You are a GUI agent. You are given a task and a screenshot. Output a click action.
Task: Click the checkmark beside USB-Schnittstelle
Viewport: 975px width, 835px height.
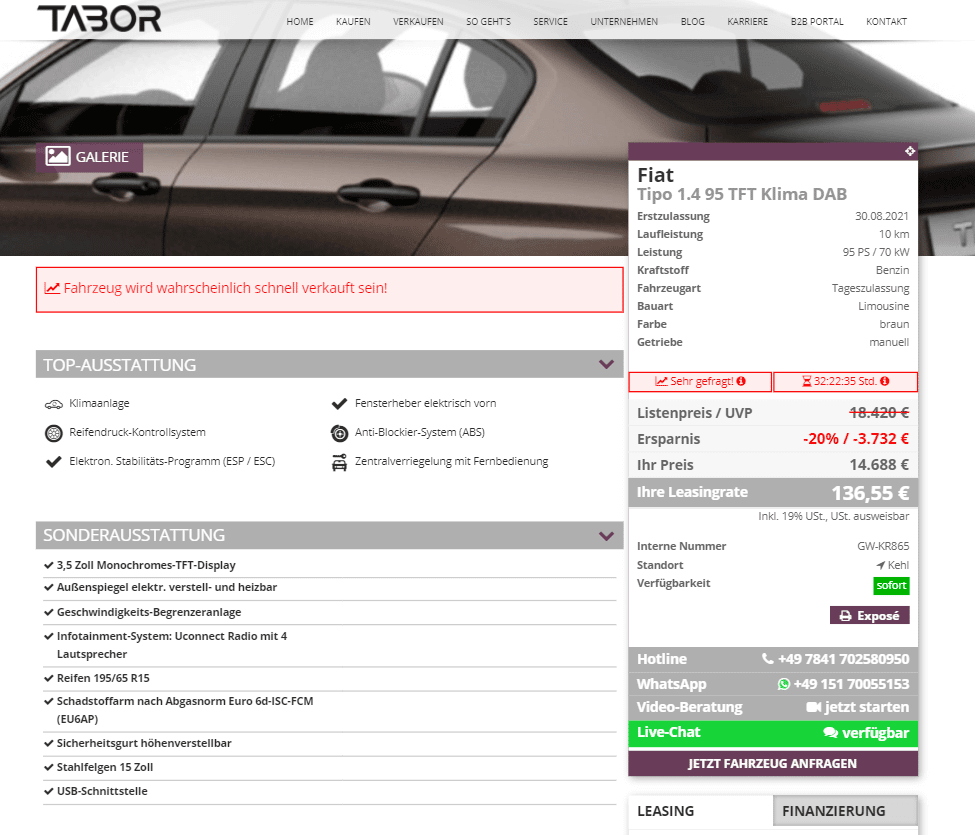point(49,791)
